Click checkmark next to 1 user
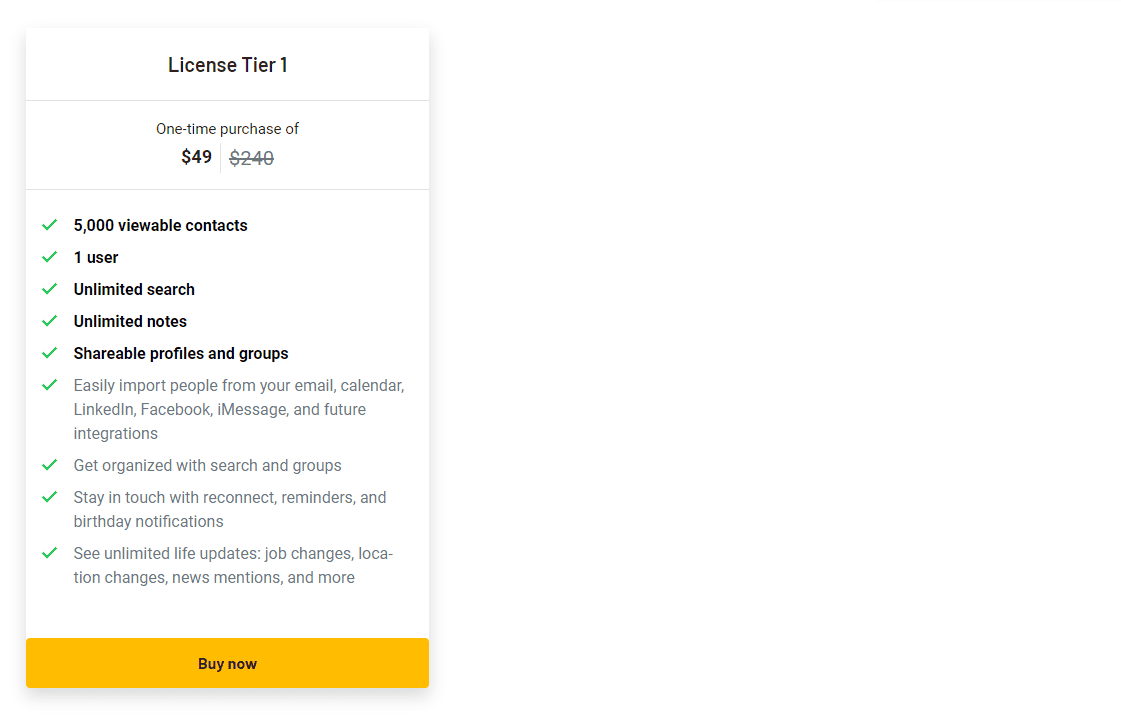1121x718 pixels. tap(50, 257)
